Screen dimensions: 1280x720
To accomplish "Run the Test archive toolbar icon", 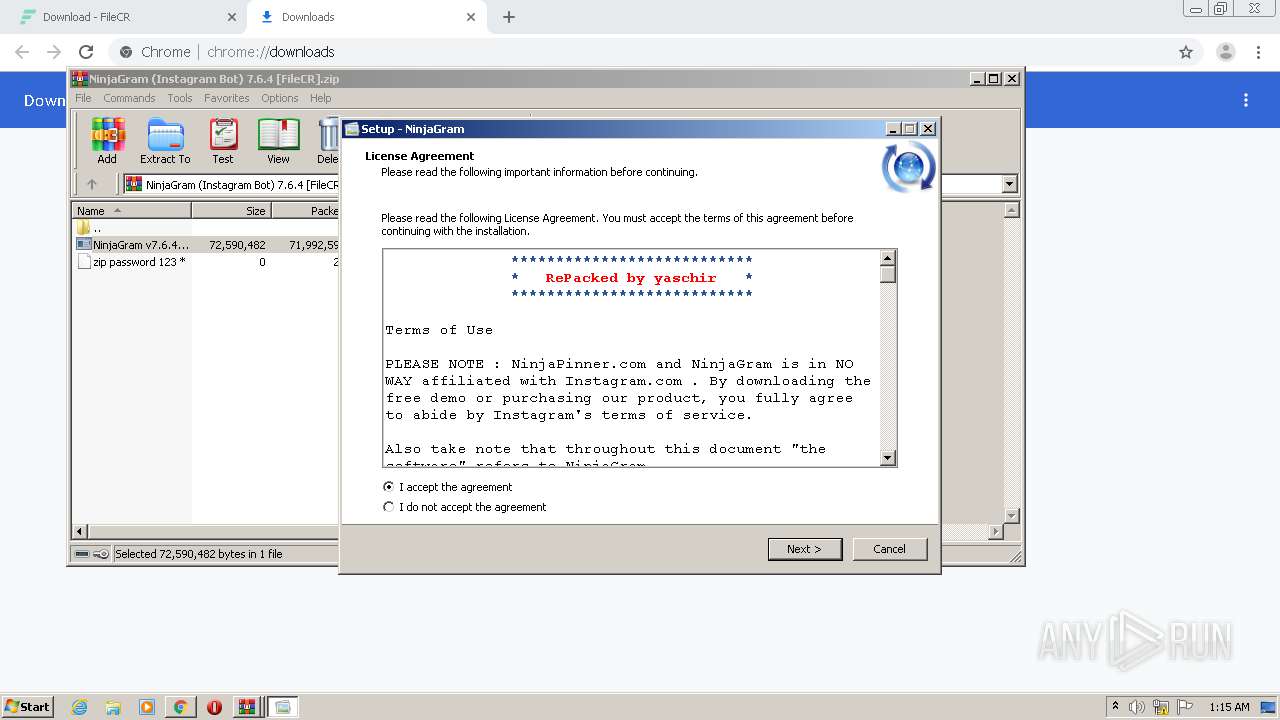I will coord(223,140).
